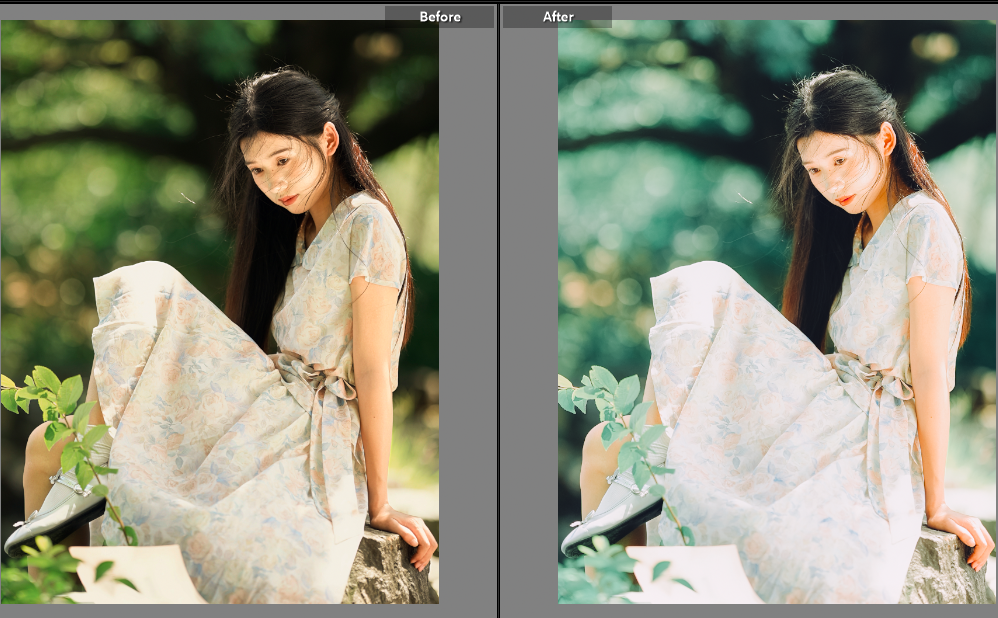Click the woman's red lips in After photo
998x618 pixels.
click(846, 200)
